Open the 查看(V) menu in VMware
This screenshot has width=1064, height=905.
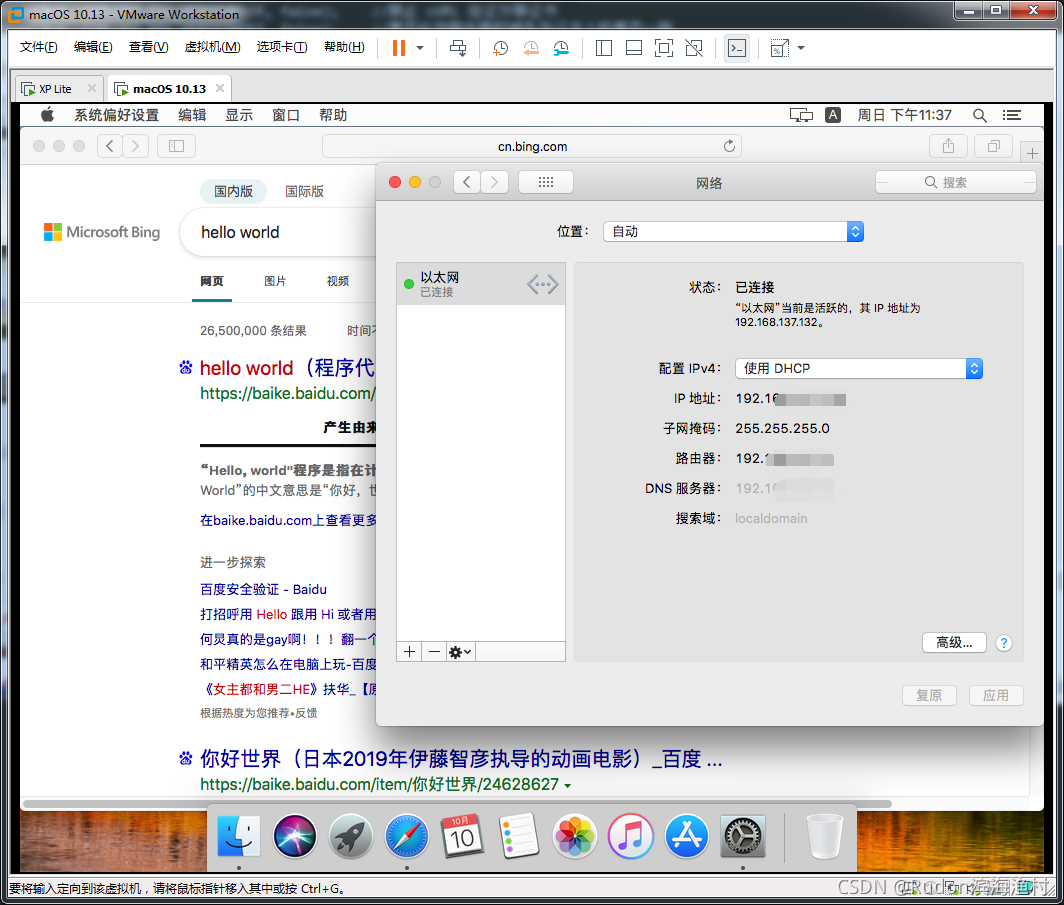point(149,47)
